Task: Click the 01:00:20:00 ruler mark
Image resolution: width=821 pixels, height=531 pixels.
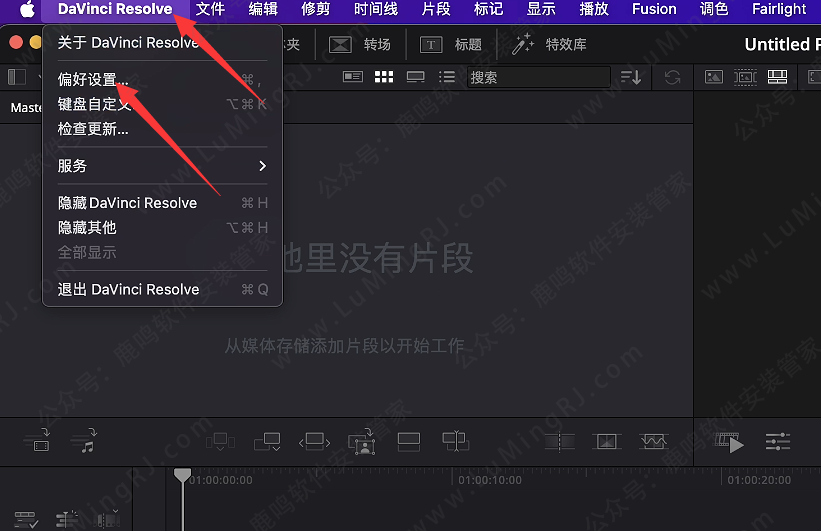Action: point(759,480)
